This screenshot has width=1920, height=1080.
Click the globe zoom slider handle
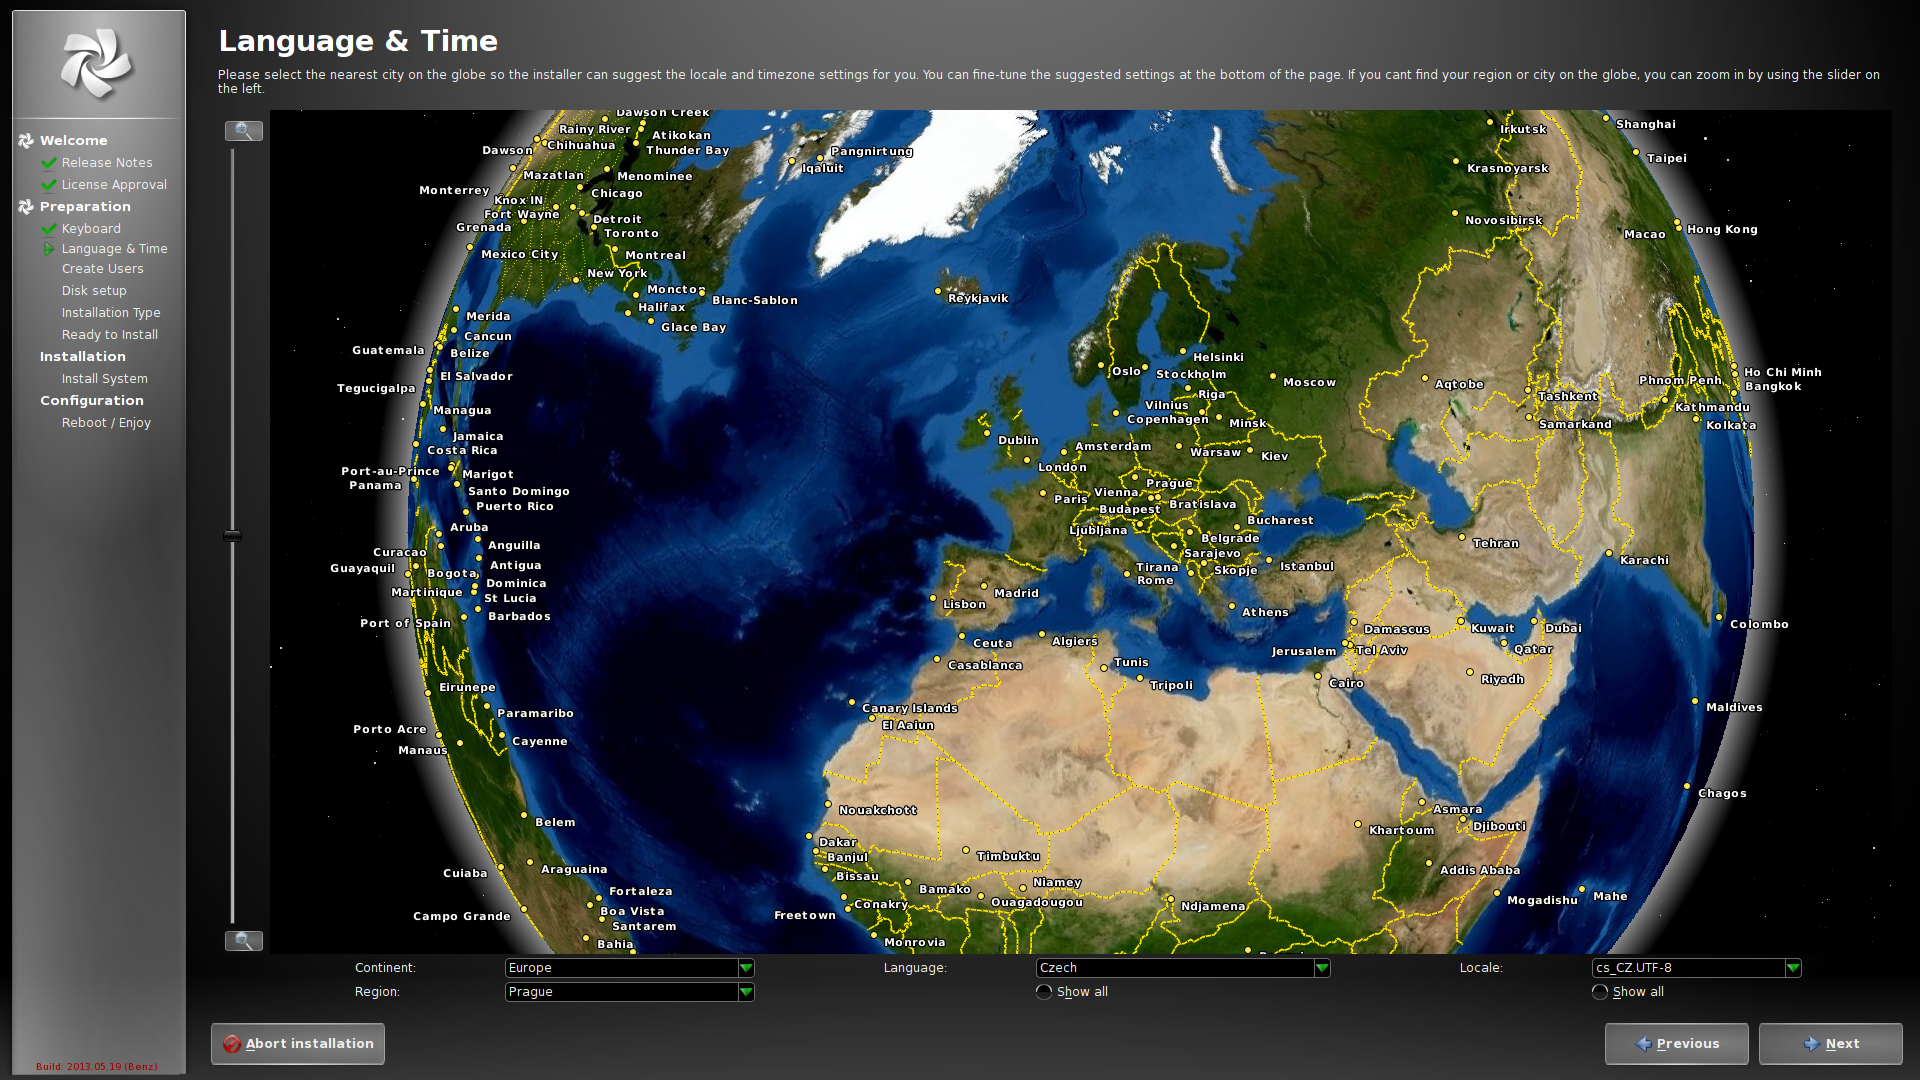[x=232, y=536]
